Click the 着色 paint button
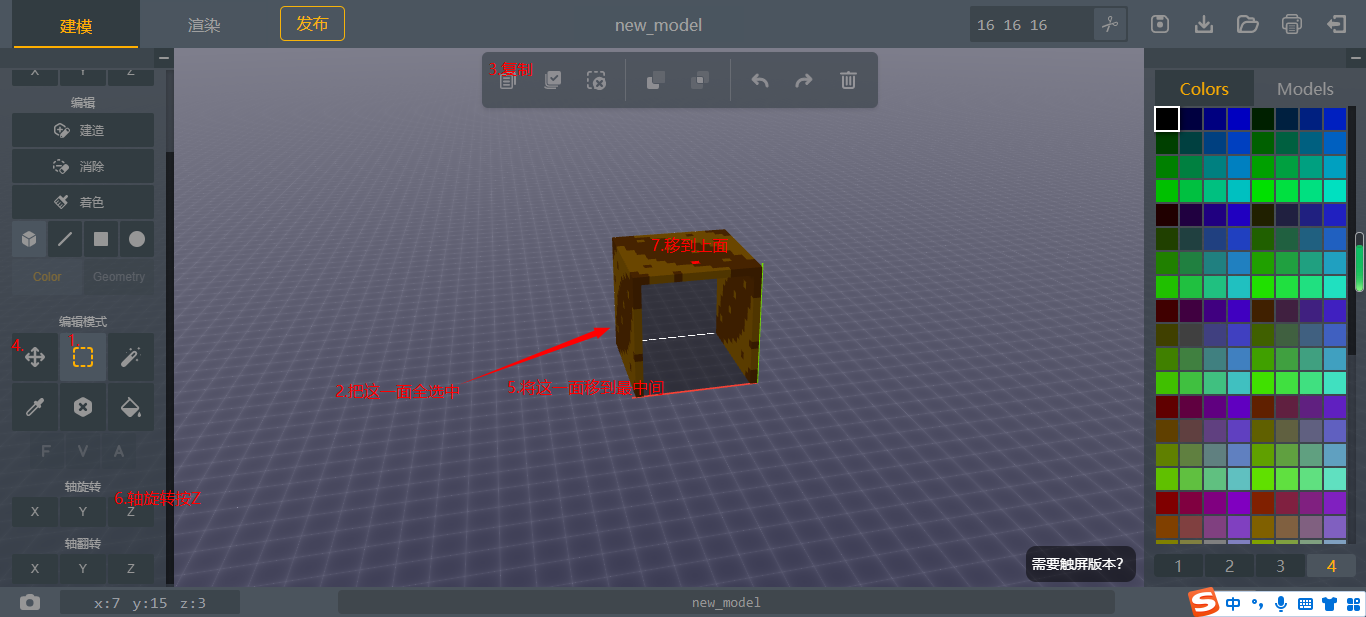 [x=83, y=202]
